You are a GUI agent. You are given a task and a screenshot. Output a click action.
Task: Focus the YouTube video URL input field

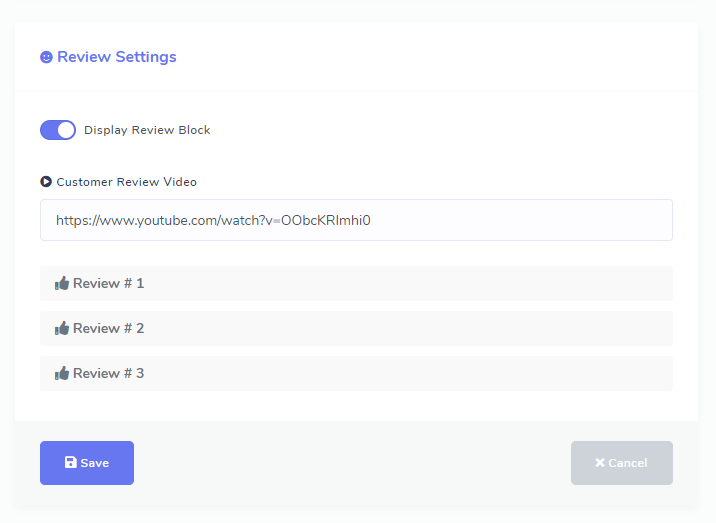(x=500, y=220)
